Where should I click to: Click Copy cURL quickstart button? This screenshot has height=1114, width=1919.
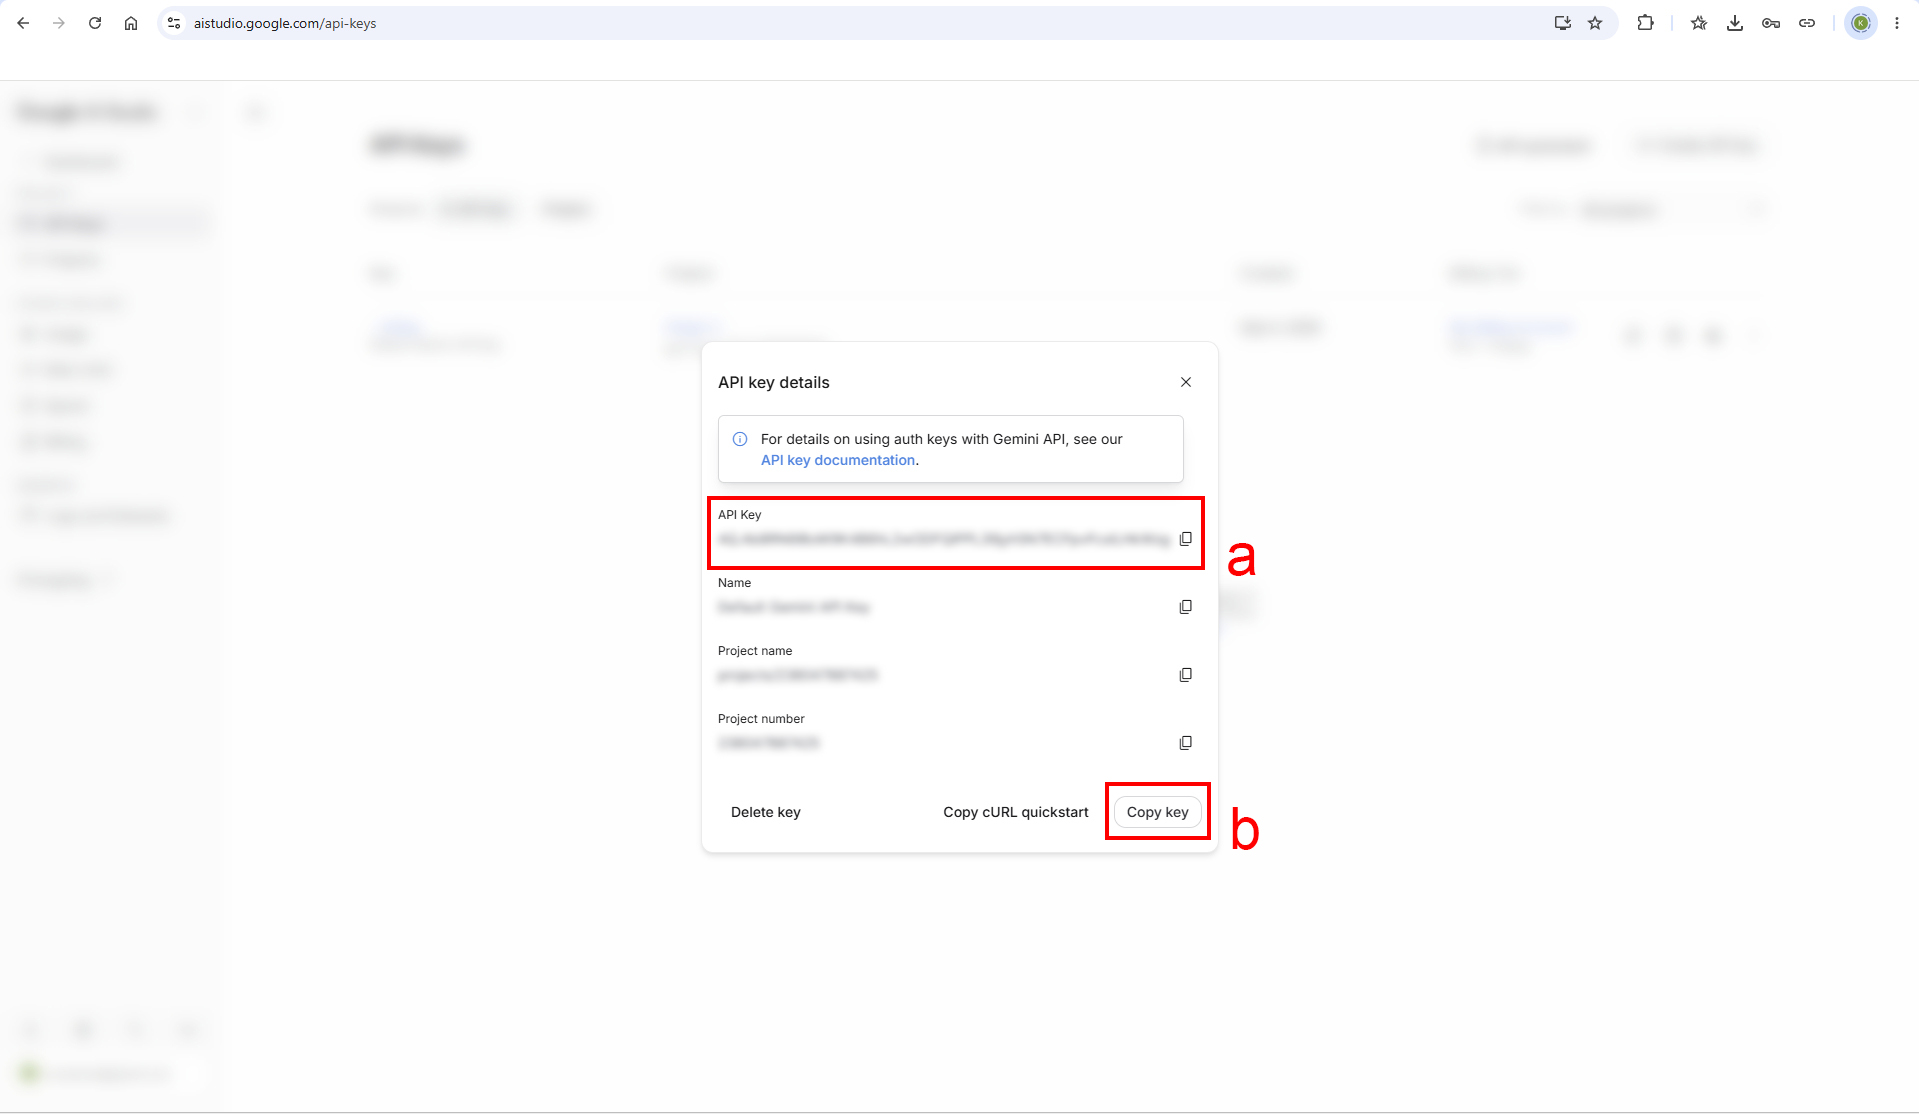tap(1015, 812)
